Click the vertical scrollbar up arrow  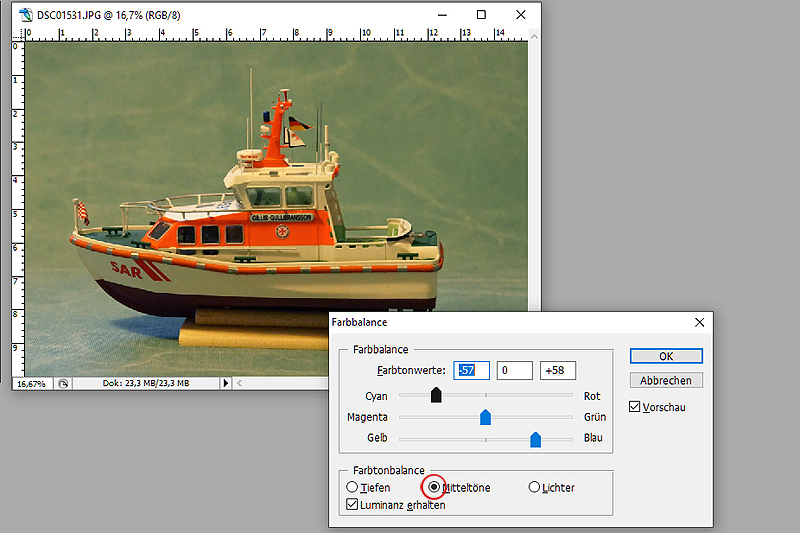pos(534,37)
